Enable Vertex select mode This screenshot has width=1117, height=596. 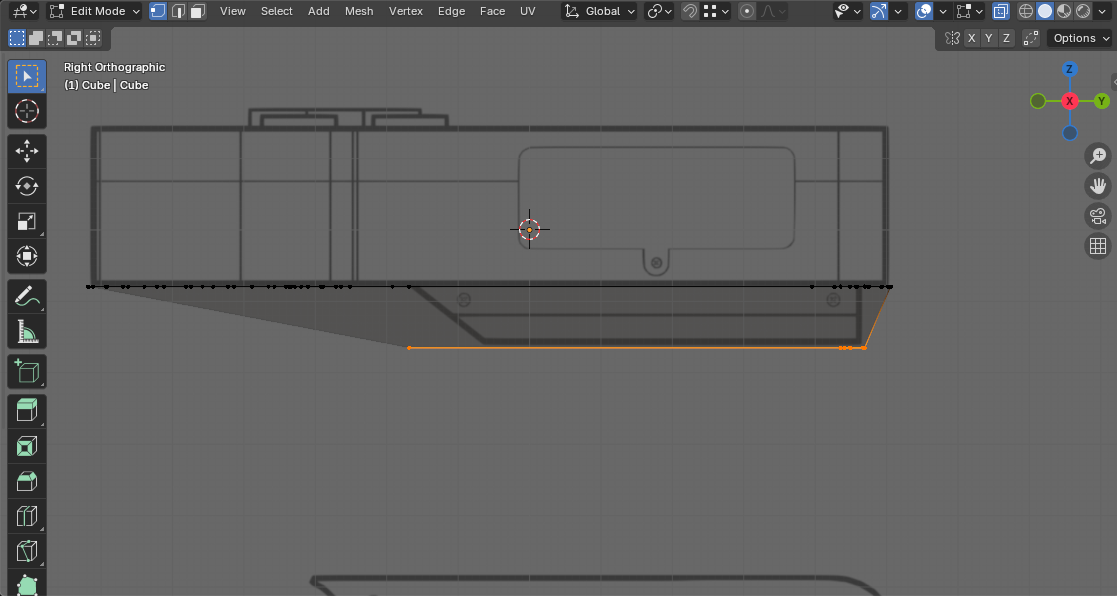[157, 11]
